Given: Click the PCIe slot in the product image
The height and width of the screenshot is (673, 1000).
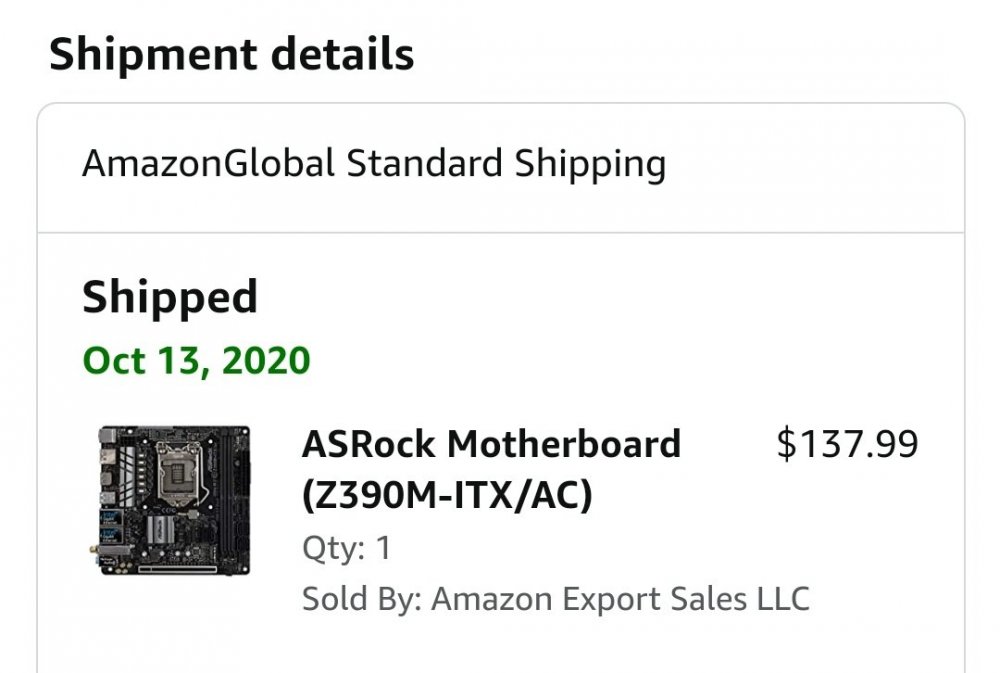Looking at the screenshot, I should coord(178,568).
